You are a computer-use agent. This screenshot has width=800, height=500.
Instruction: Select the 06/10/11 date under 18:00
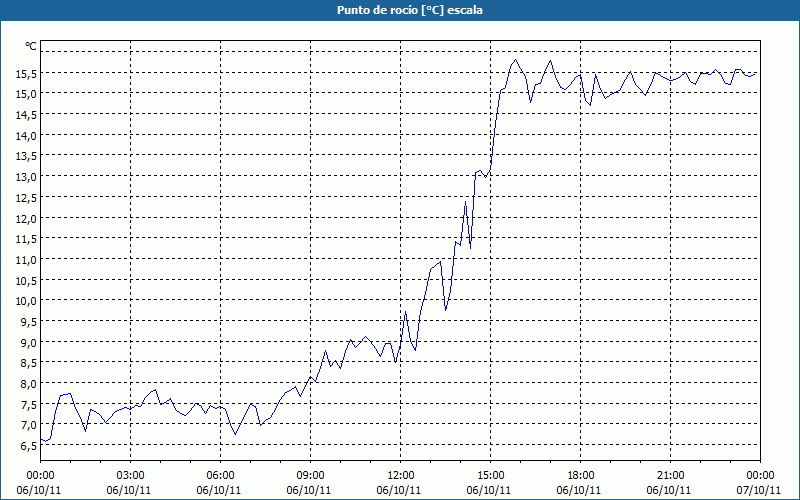click(579, 490)
